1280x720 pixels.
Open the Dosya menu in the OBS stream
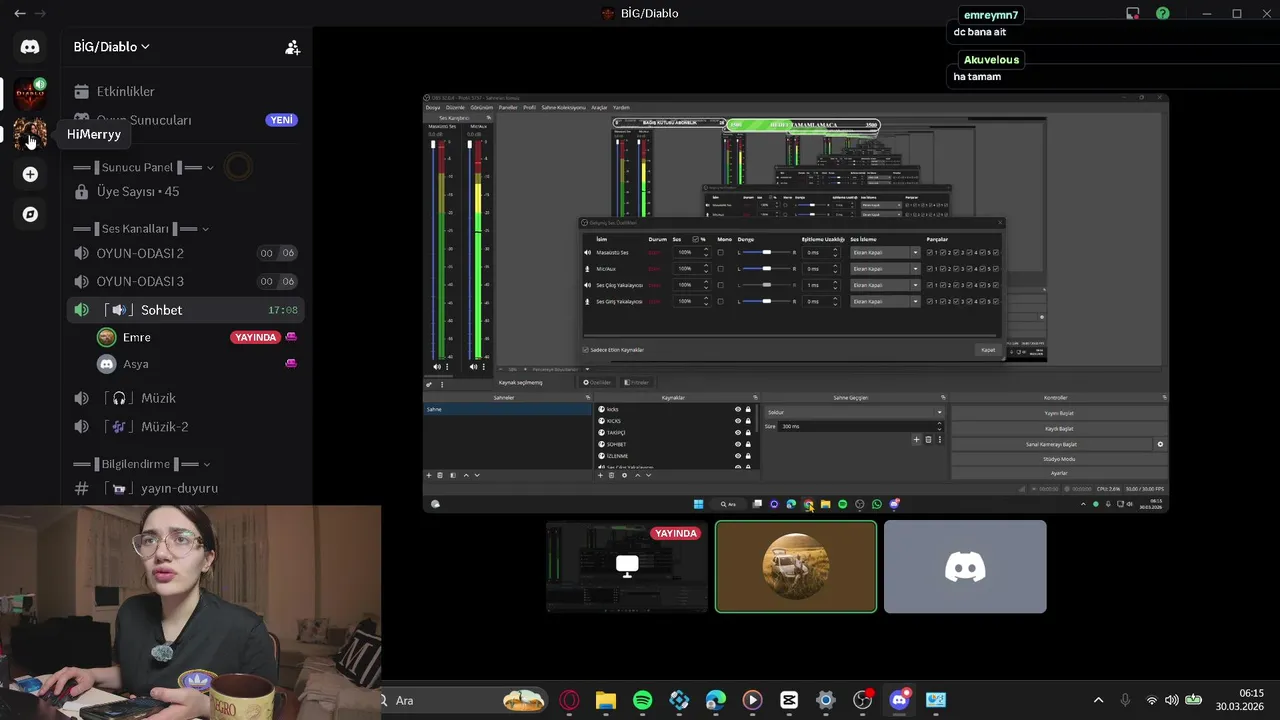tap(433, 108)
